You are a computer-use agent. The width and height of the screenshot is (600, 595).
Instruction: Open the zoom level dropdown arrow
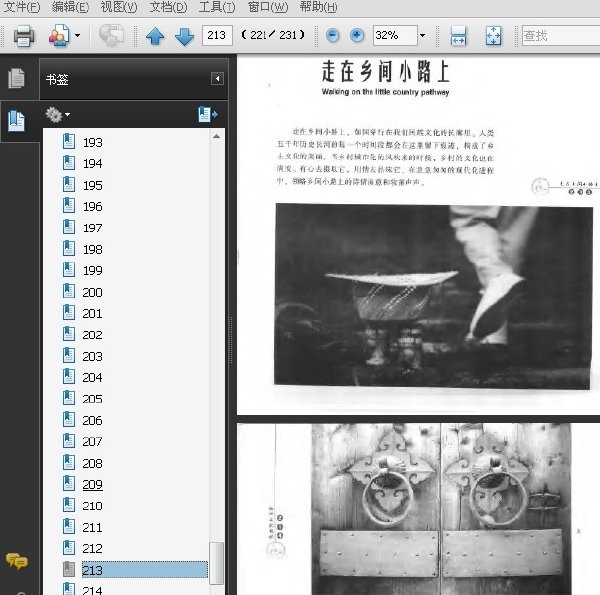pyautogui.click(x=422, y=36)
